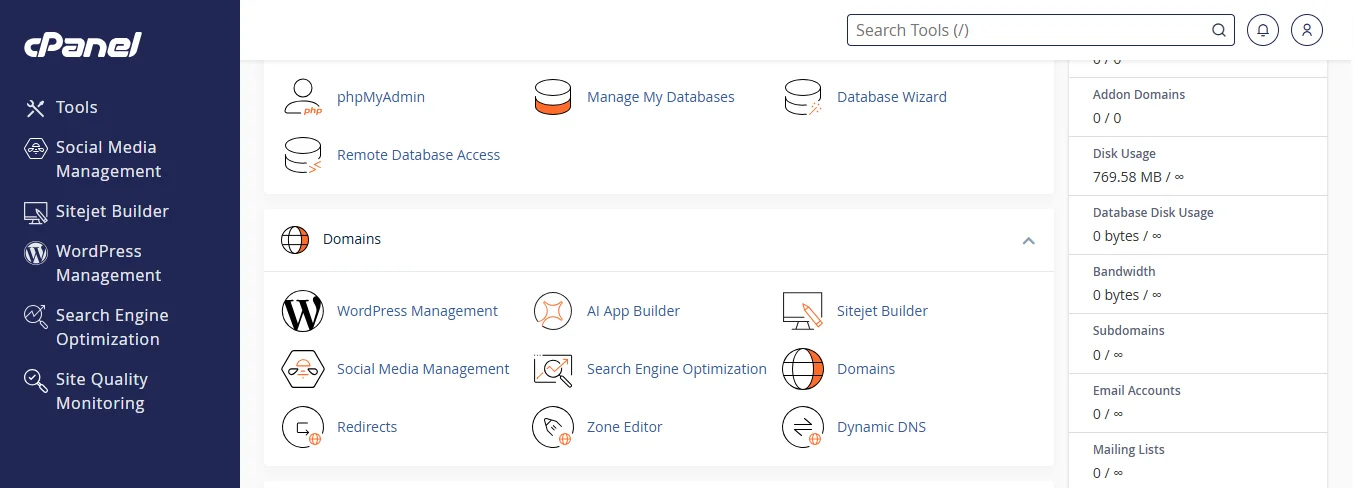Click the Database Wizard icon
Screen dimensions: 1353x488
[802, 97]
